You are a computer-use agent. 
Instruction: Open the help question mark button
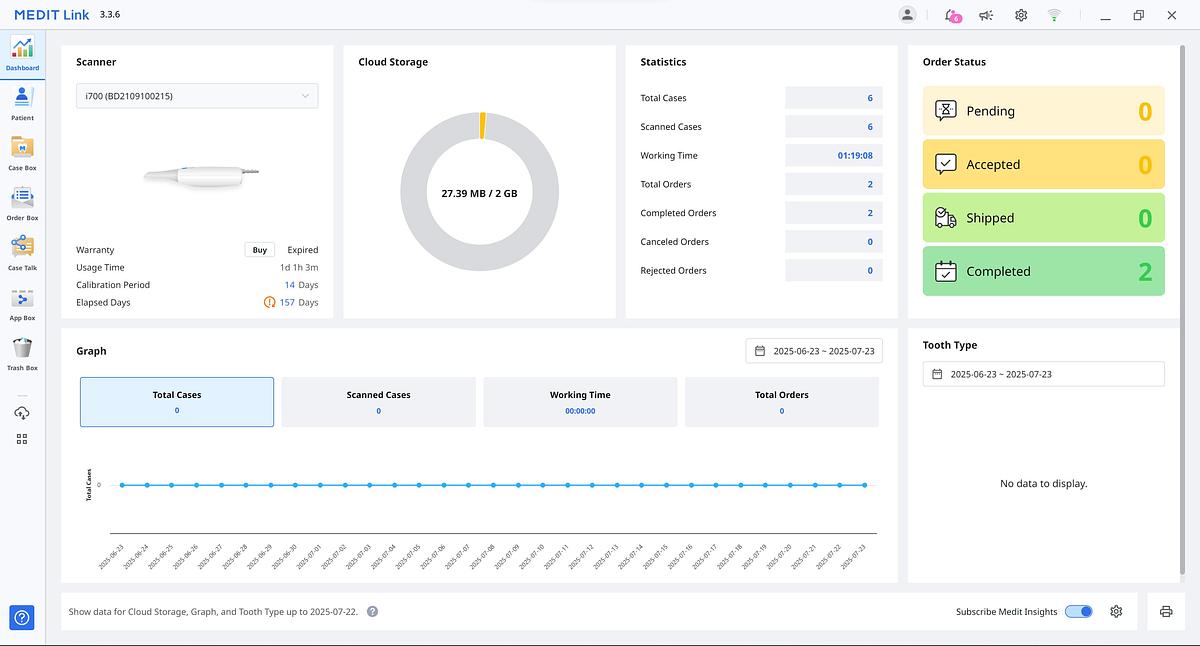[22, 618]
